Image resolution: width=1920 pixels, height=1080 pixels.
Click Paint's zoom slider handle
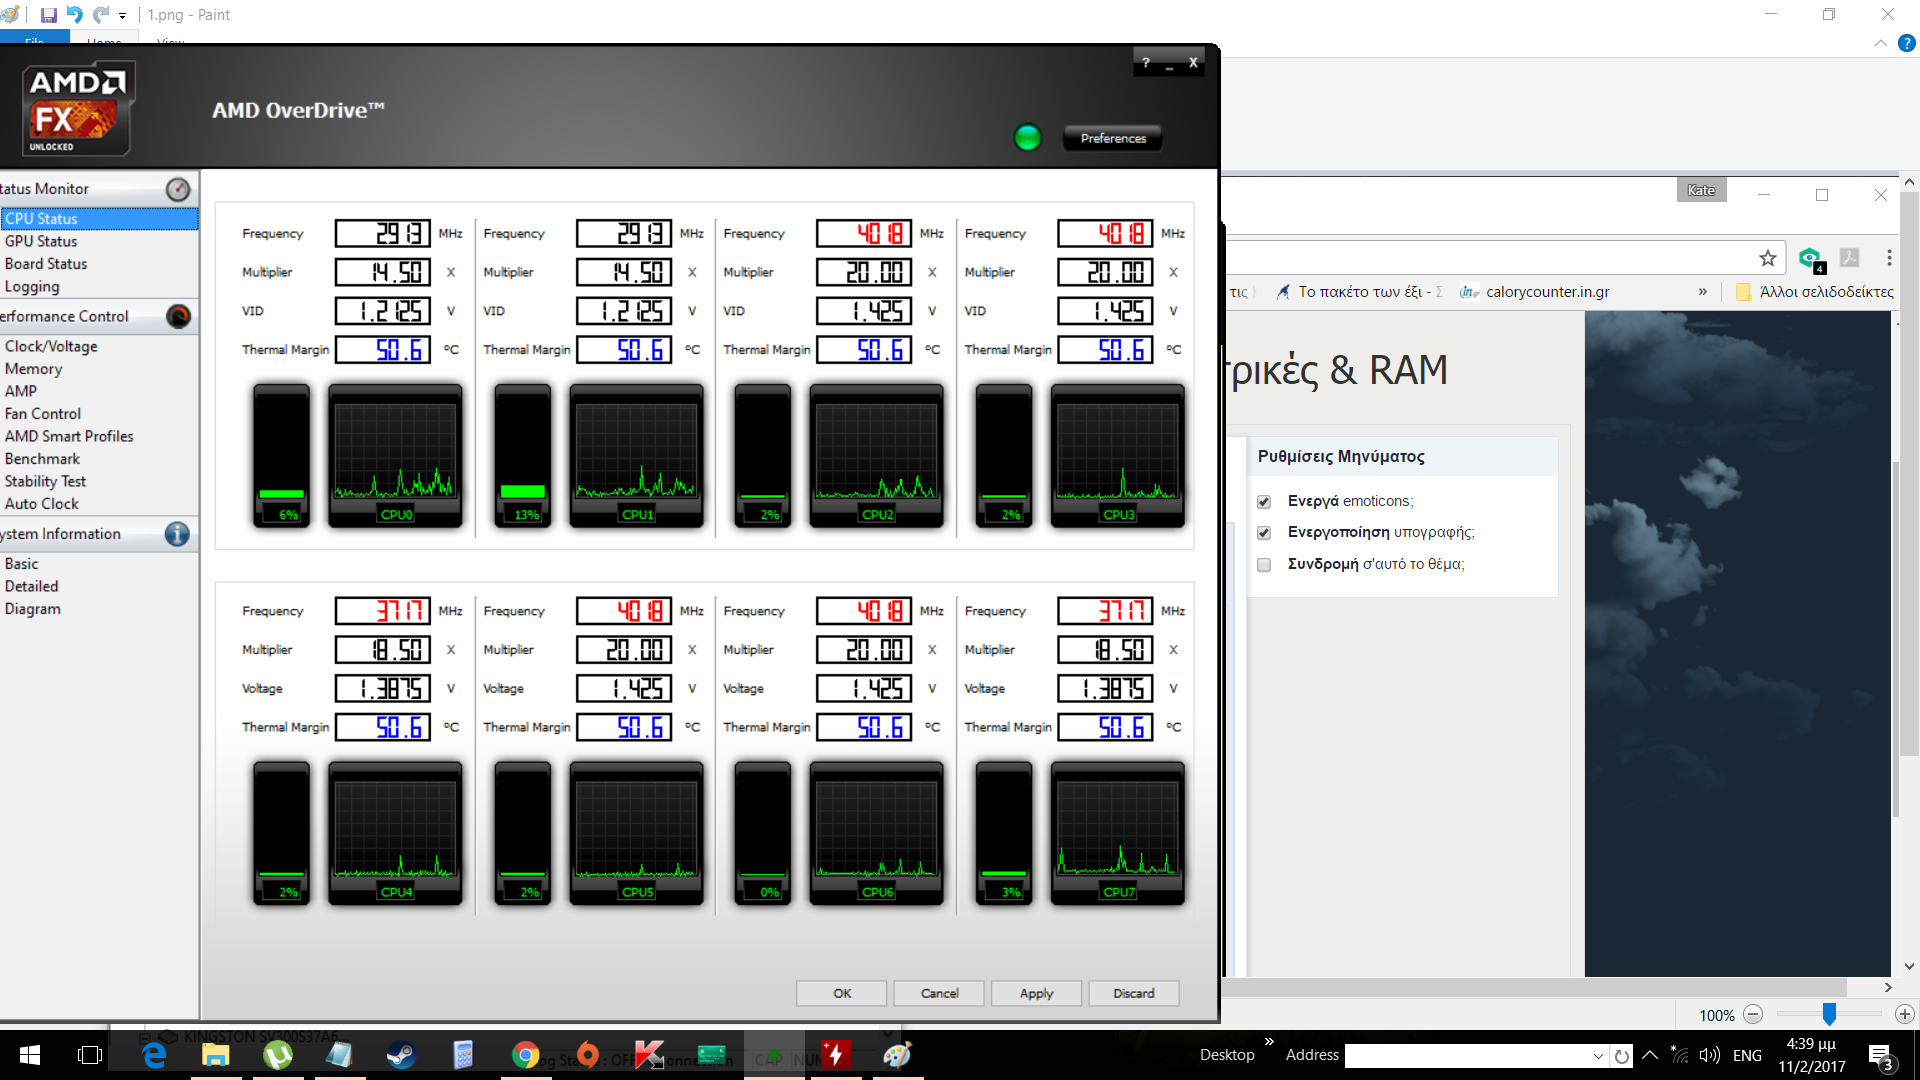tap(1829, 1014)
